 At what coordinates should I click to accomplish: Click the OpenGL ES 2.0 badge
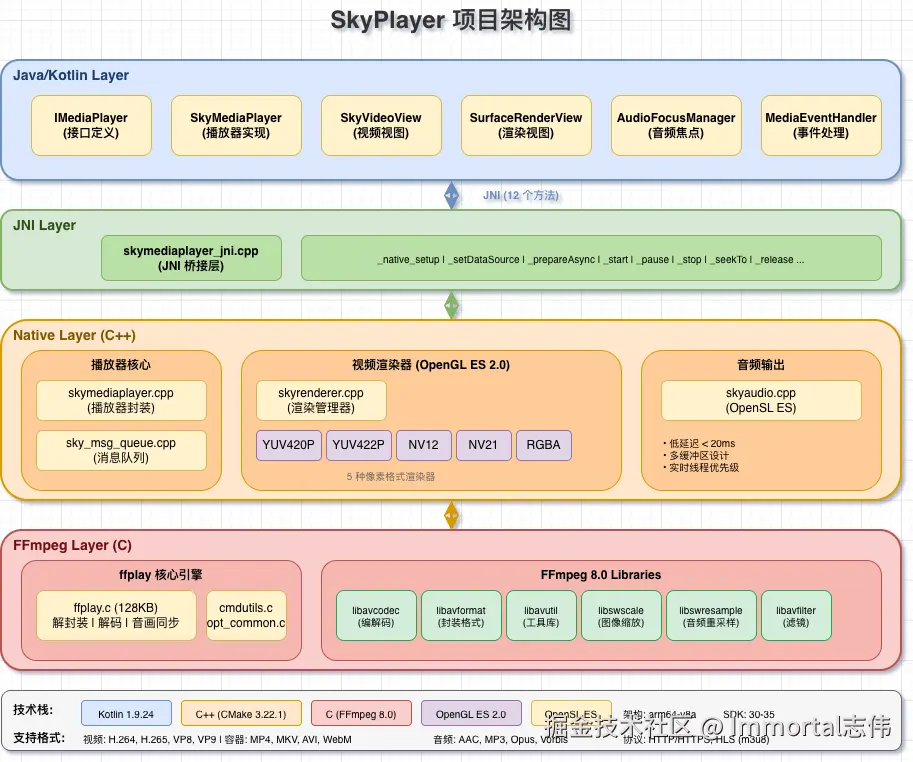(471, 713)
